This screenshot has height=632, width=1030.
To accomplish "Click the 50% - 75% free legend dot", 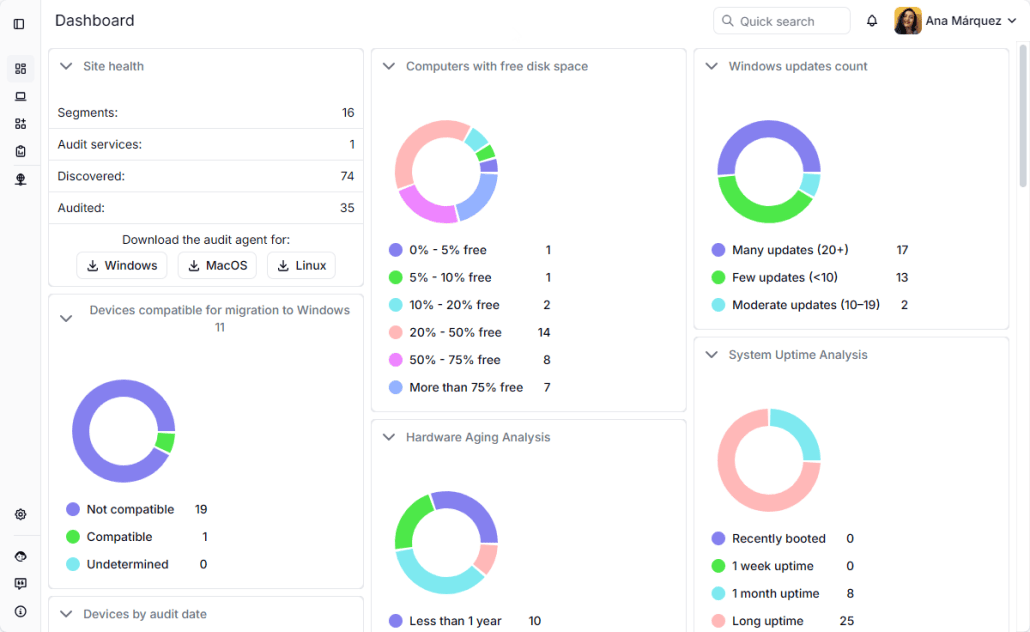I will click(x=395, y=360).
